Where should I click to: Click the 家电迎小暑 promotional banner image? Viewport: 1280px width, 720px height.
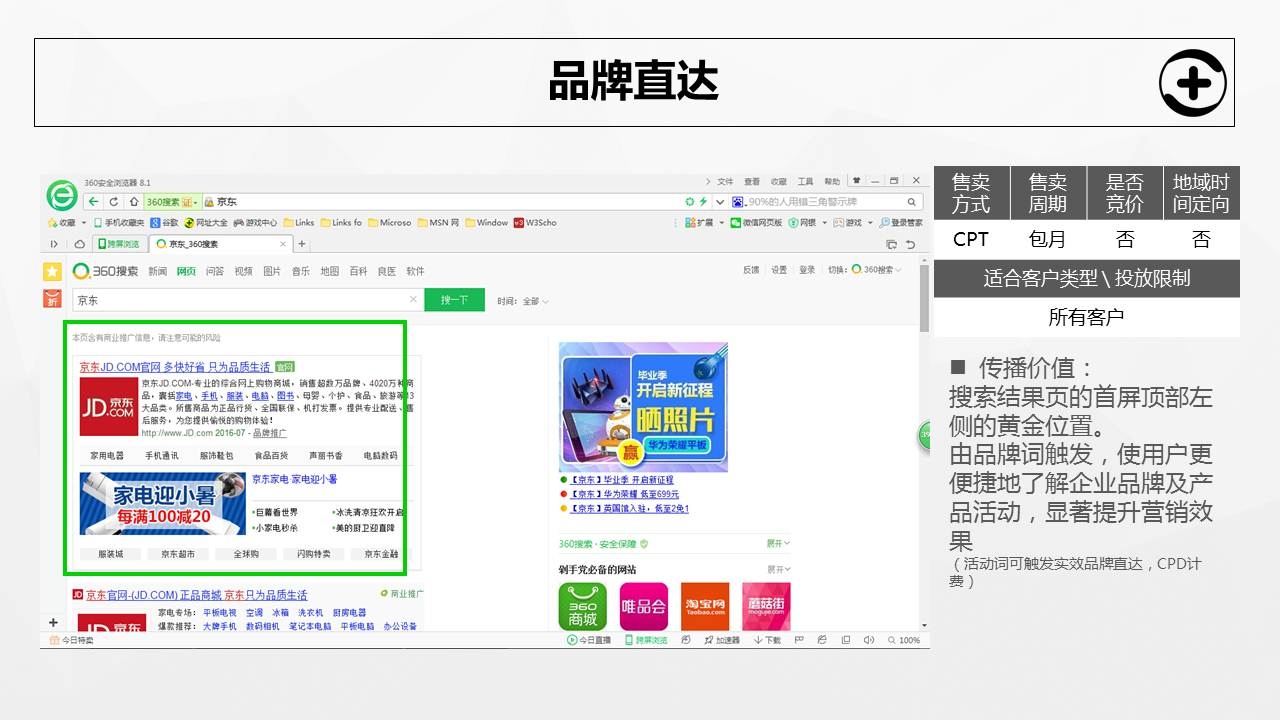163,503
